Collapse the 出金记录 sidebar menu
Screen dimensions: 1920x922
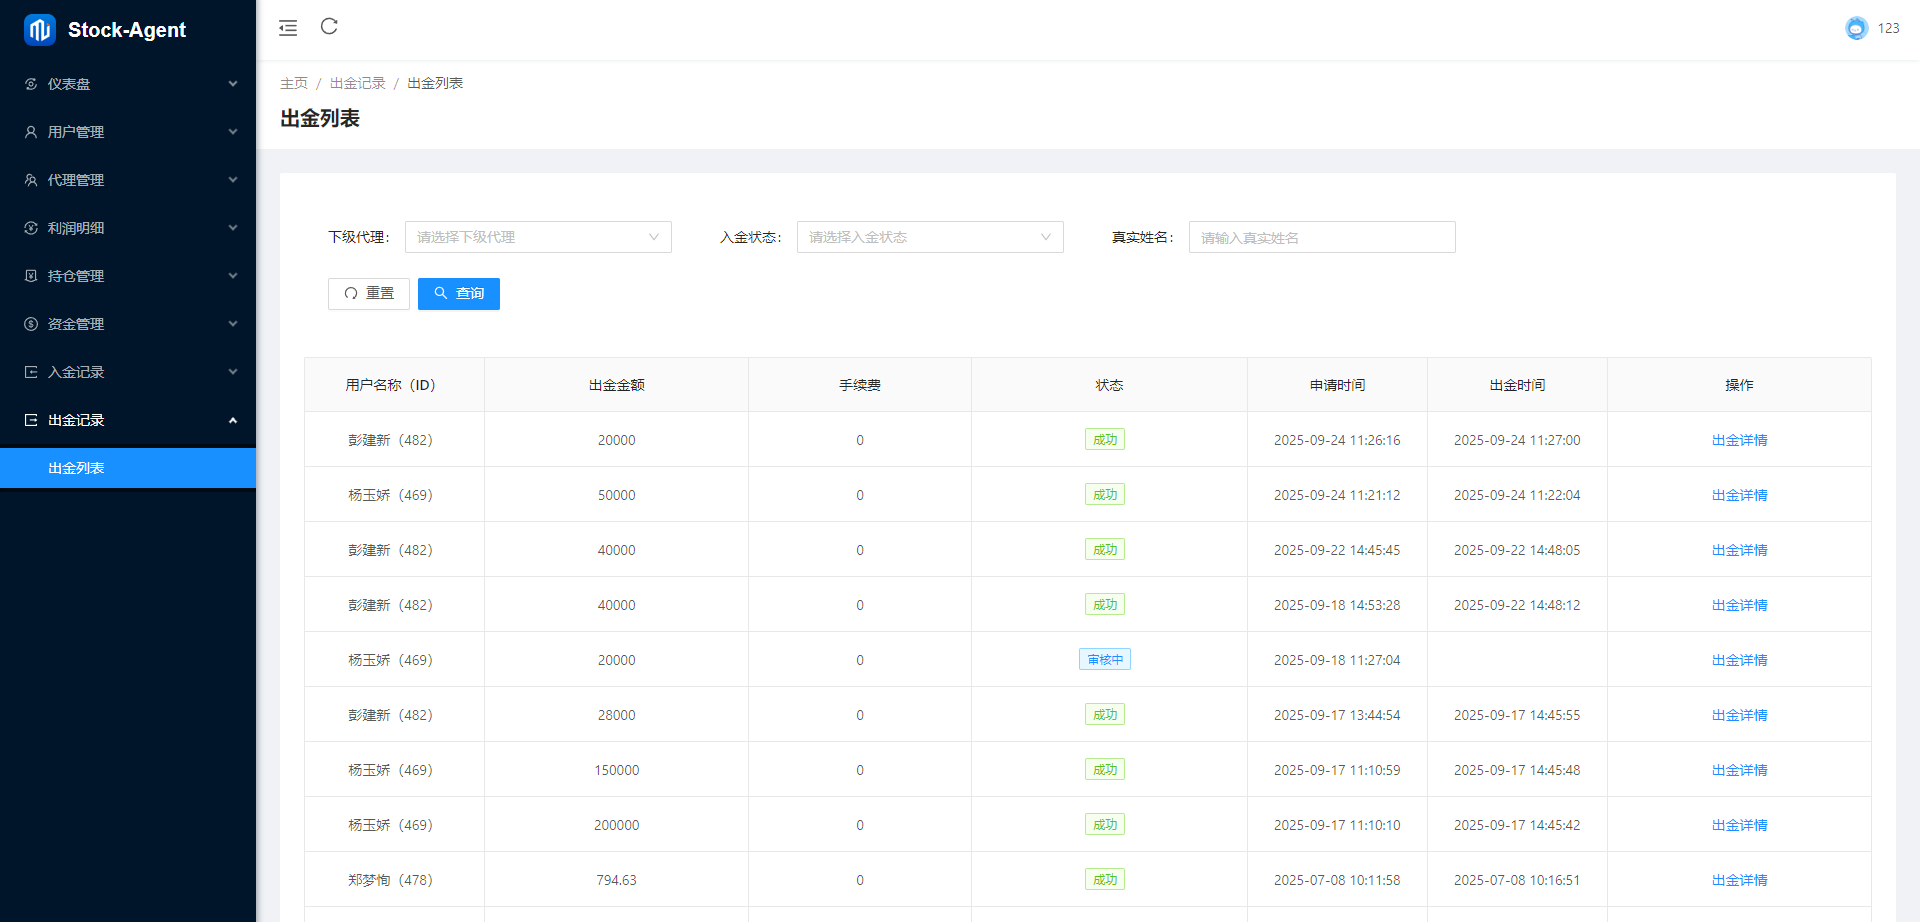pyautogui.click(x=128, y=420)
